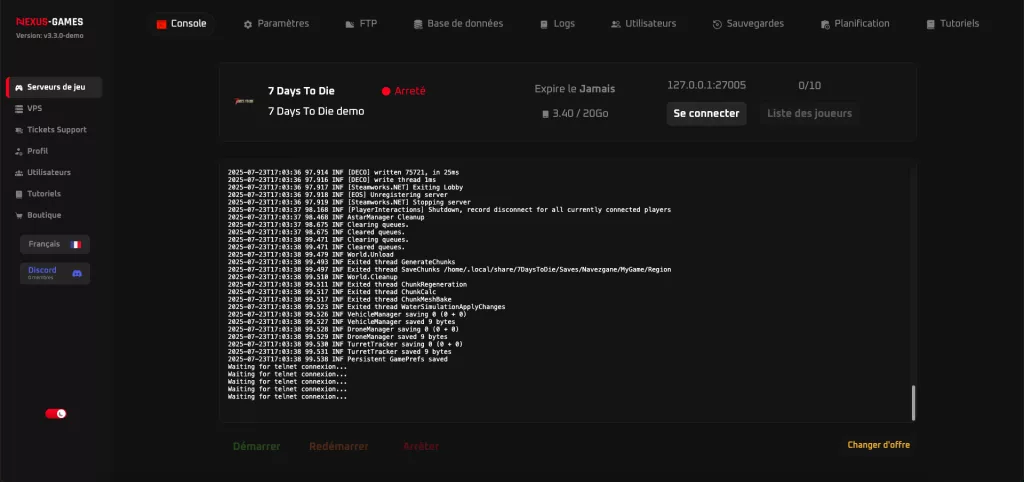The height and width of the screenshot is (482, 1024).
Task: Click the Se connecter button
Action: (x=707, y=114)
